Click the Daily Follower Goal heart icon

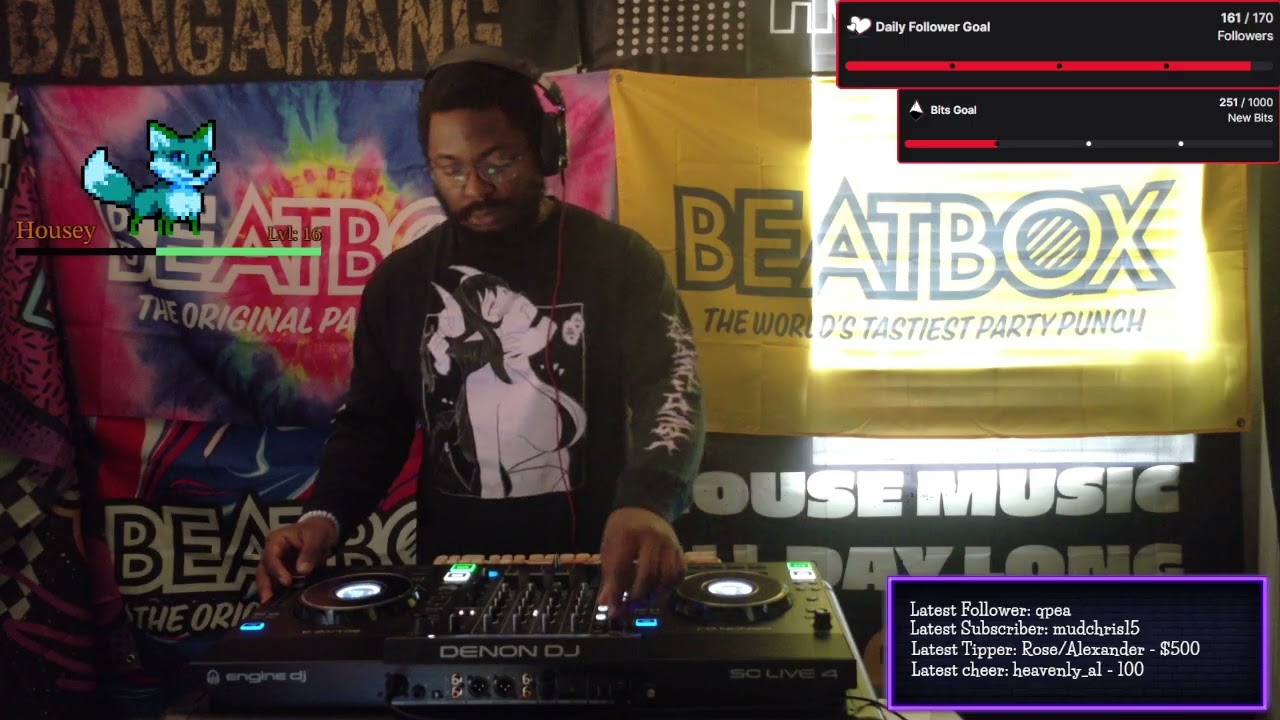click(859, 27)
